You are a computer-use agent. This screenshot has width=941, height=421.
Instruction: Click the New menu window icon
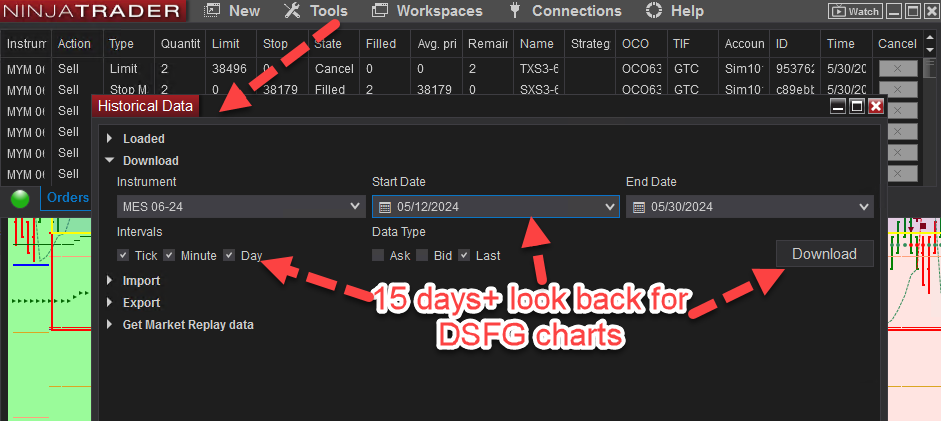click(212, 11)
